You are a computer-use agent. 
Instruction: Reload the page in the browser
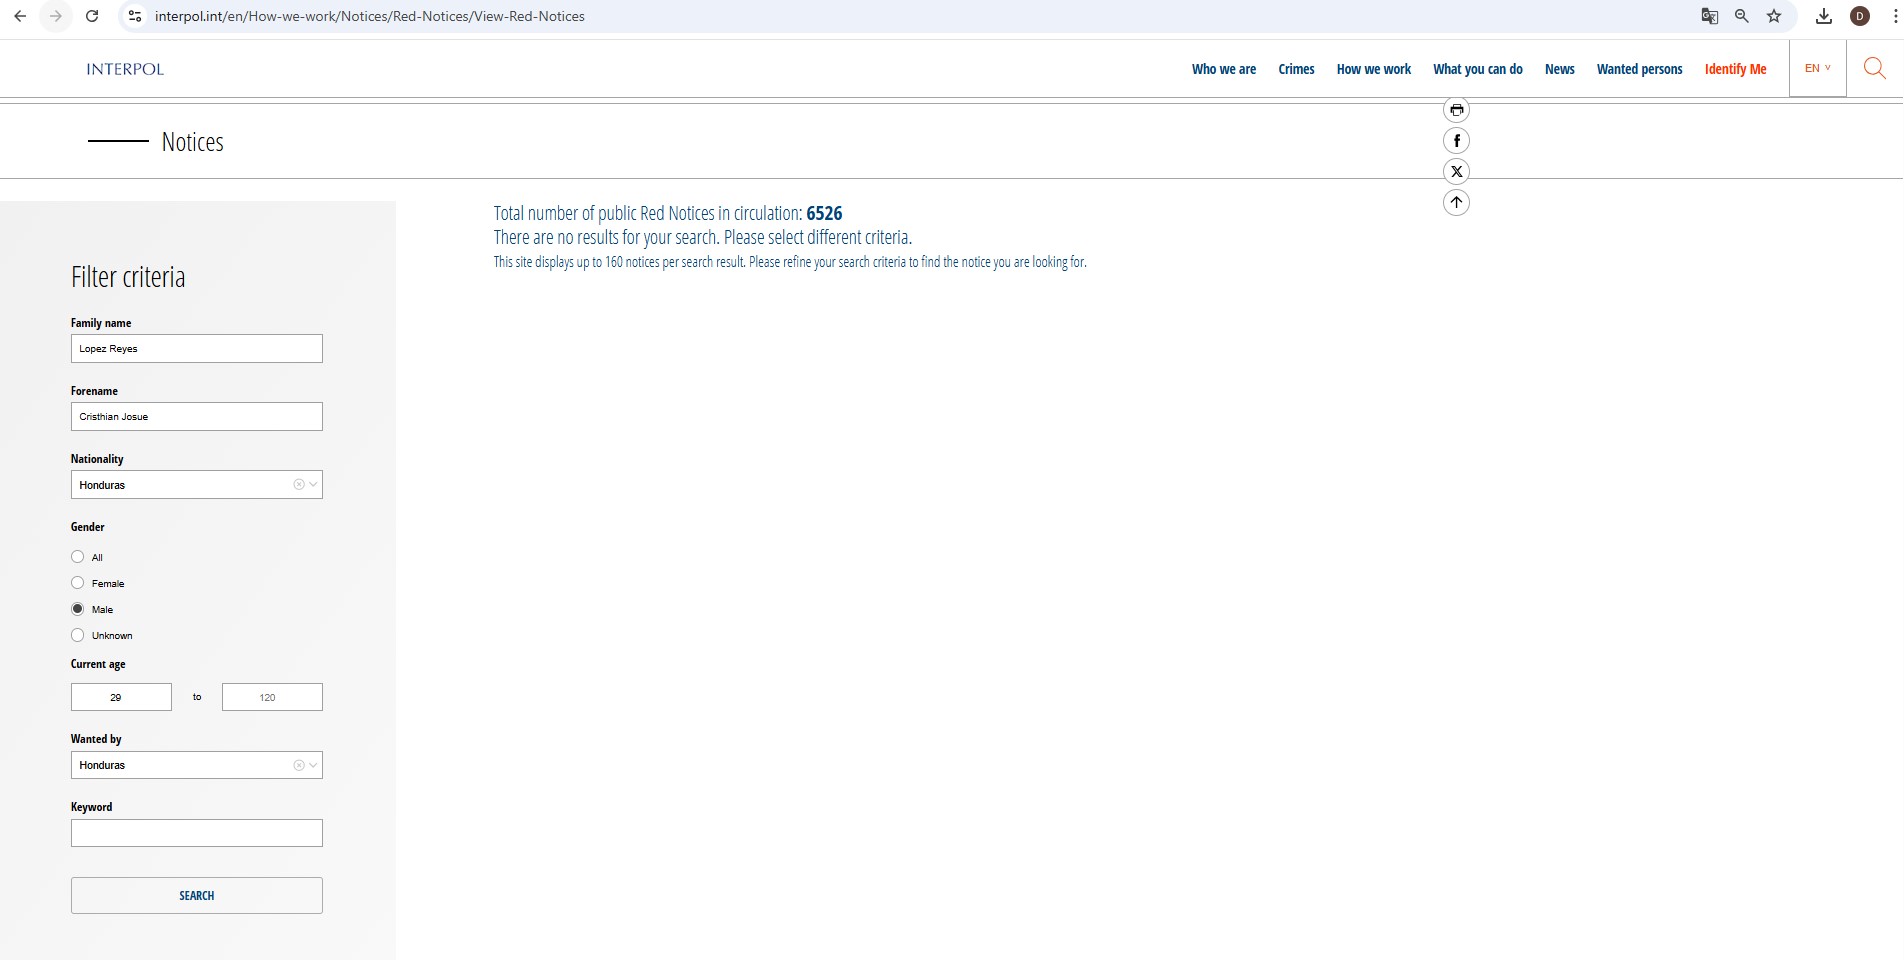tap(92, 16)
